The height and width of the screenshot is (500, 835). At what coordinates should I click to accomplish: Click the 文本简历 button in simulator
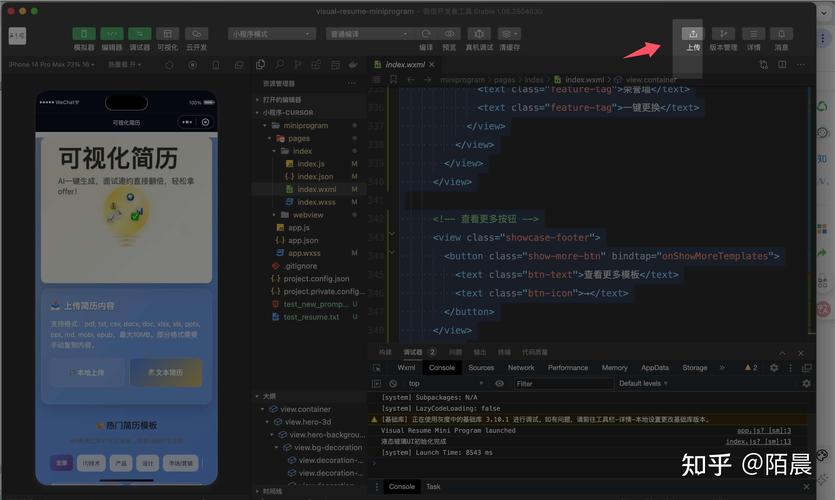point(166,372)
